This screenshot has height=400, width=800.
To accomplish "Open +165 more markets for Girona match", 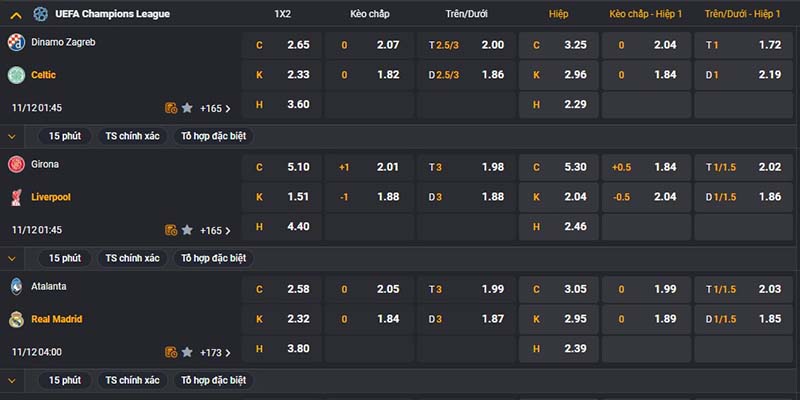I will coord(215,231).
